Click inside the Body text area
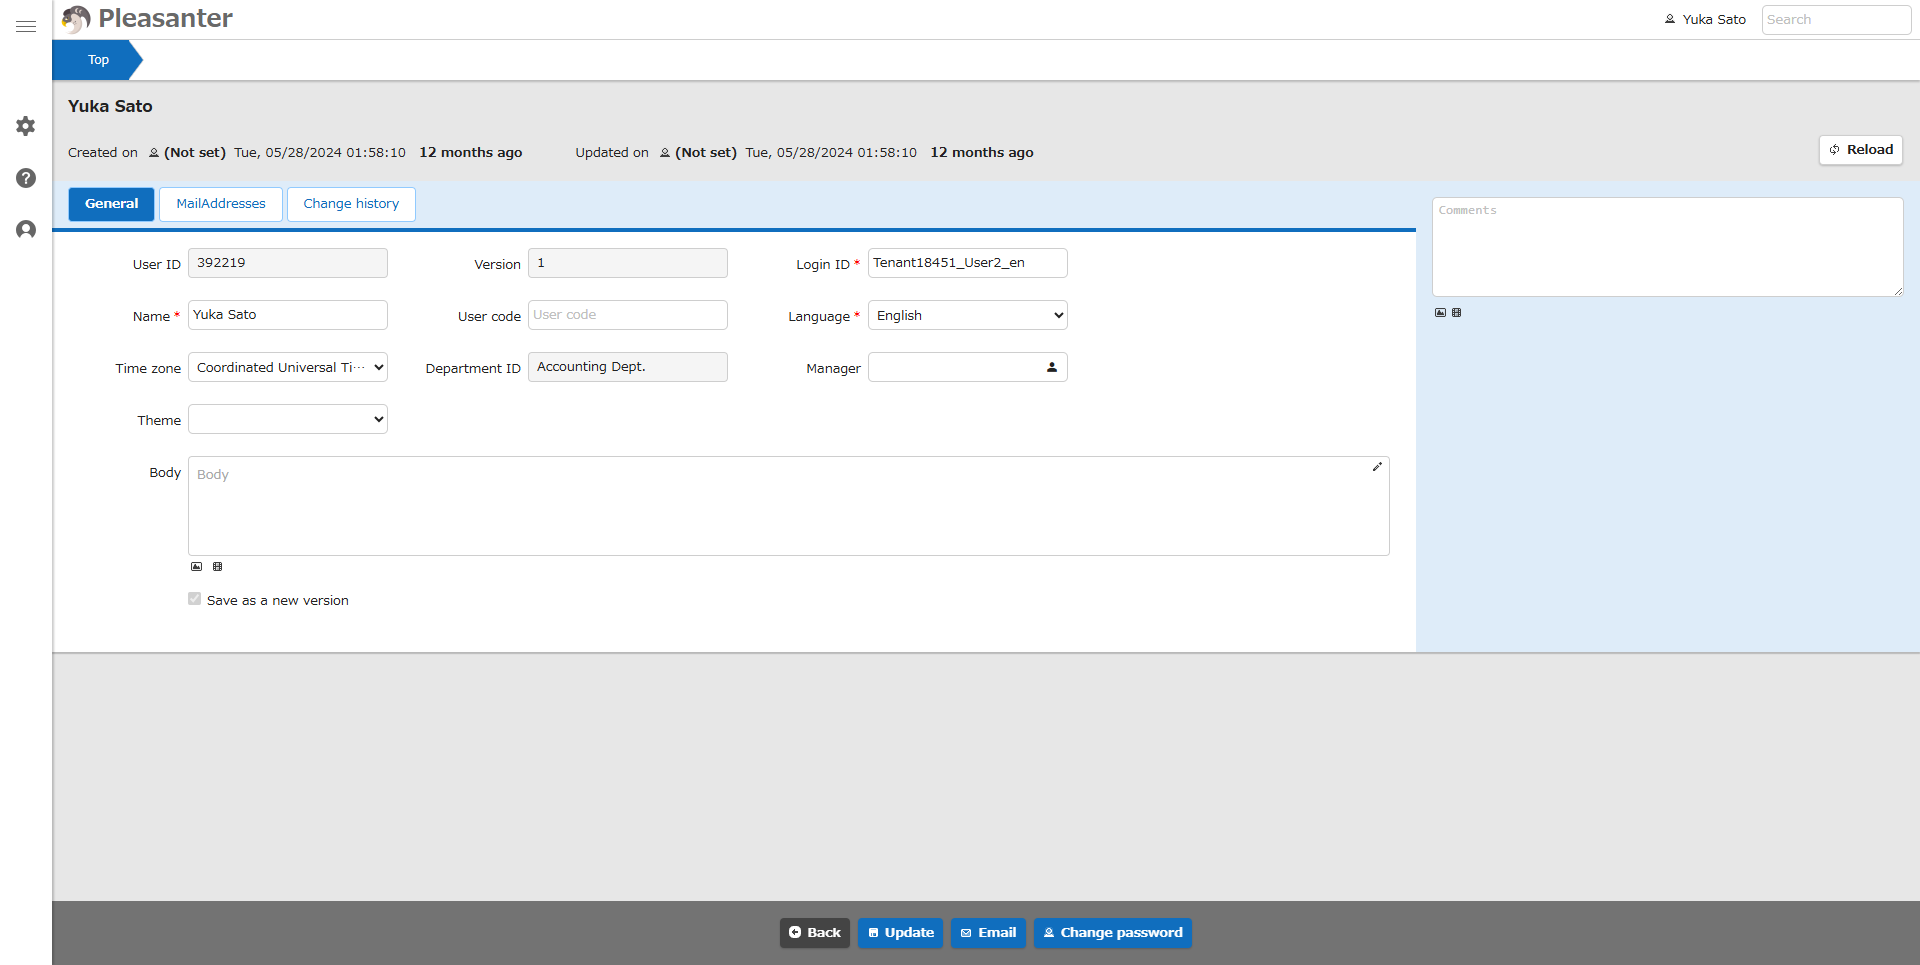 pos(789,506)
